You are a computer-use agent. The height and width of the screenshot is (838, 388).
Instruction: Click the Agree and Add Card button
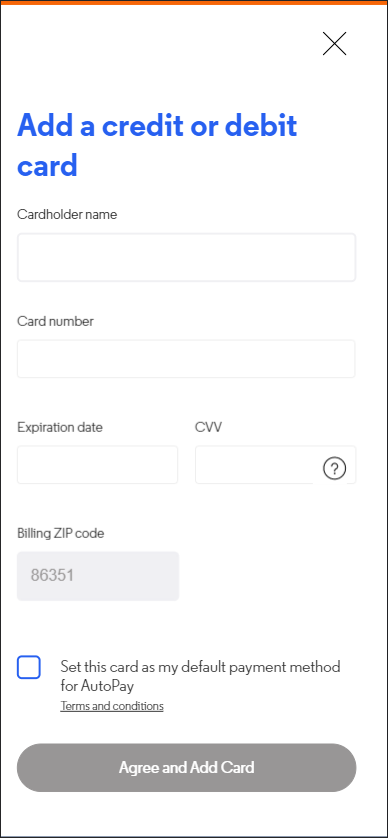point(187,767)
